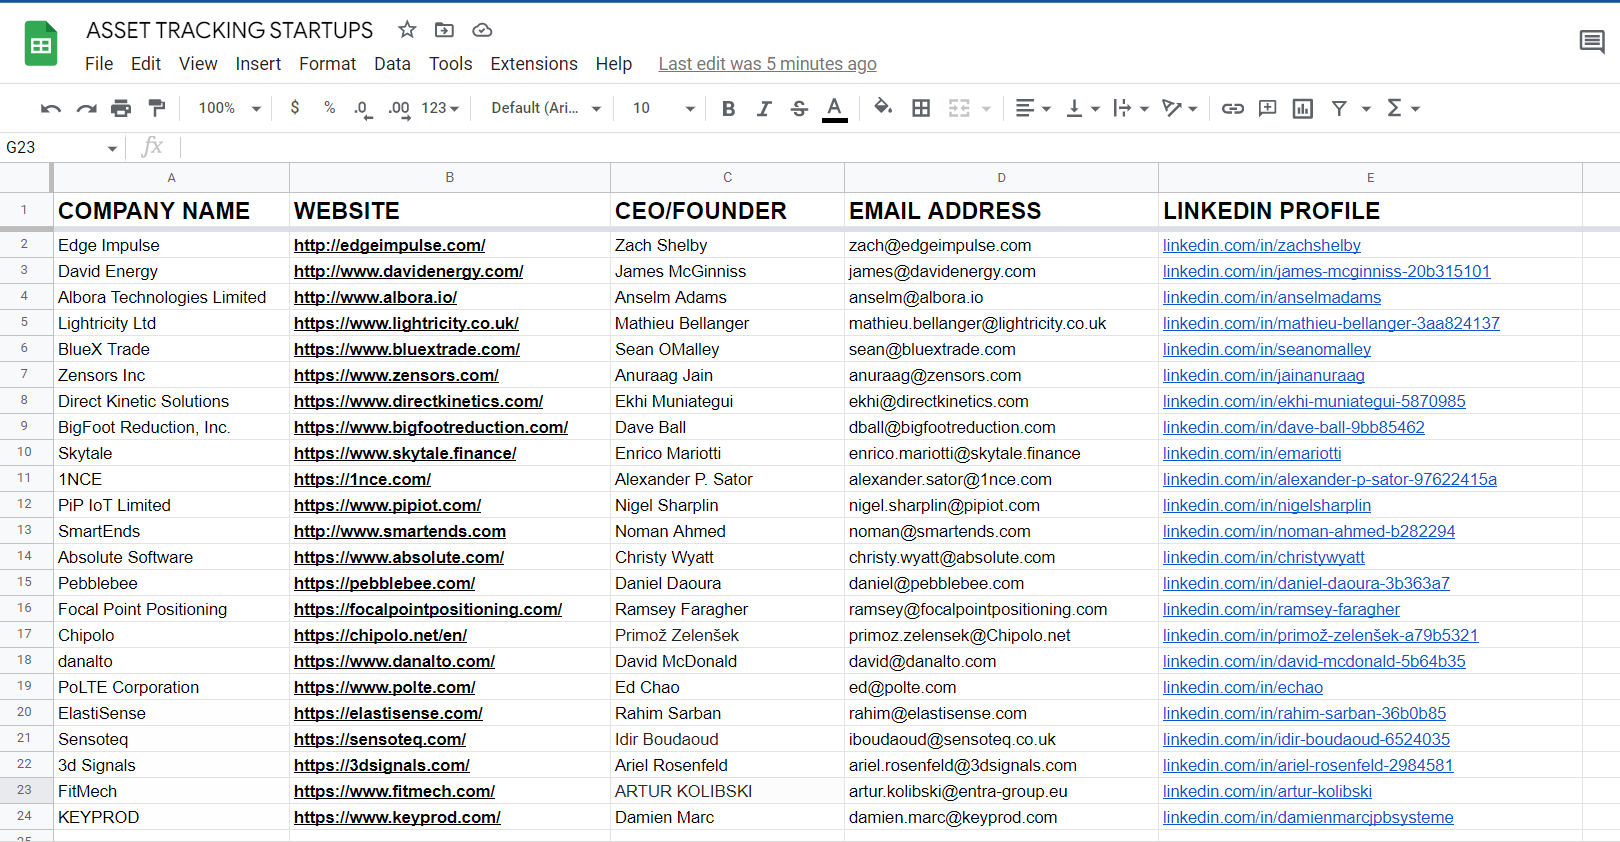This screenshot has height=842, width=1620.
Task: Click the name box showing G23
Action: [62, 147]
